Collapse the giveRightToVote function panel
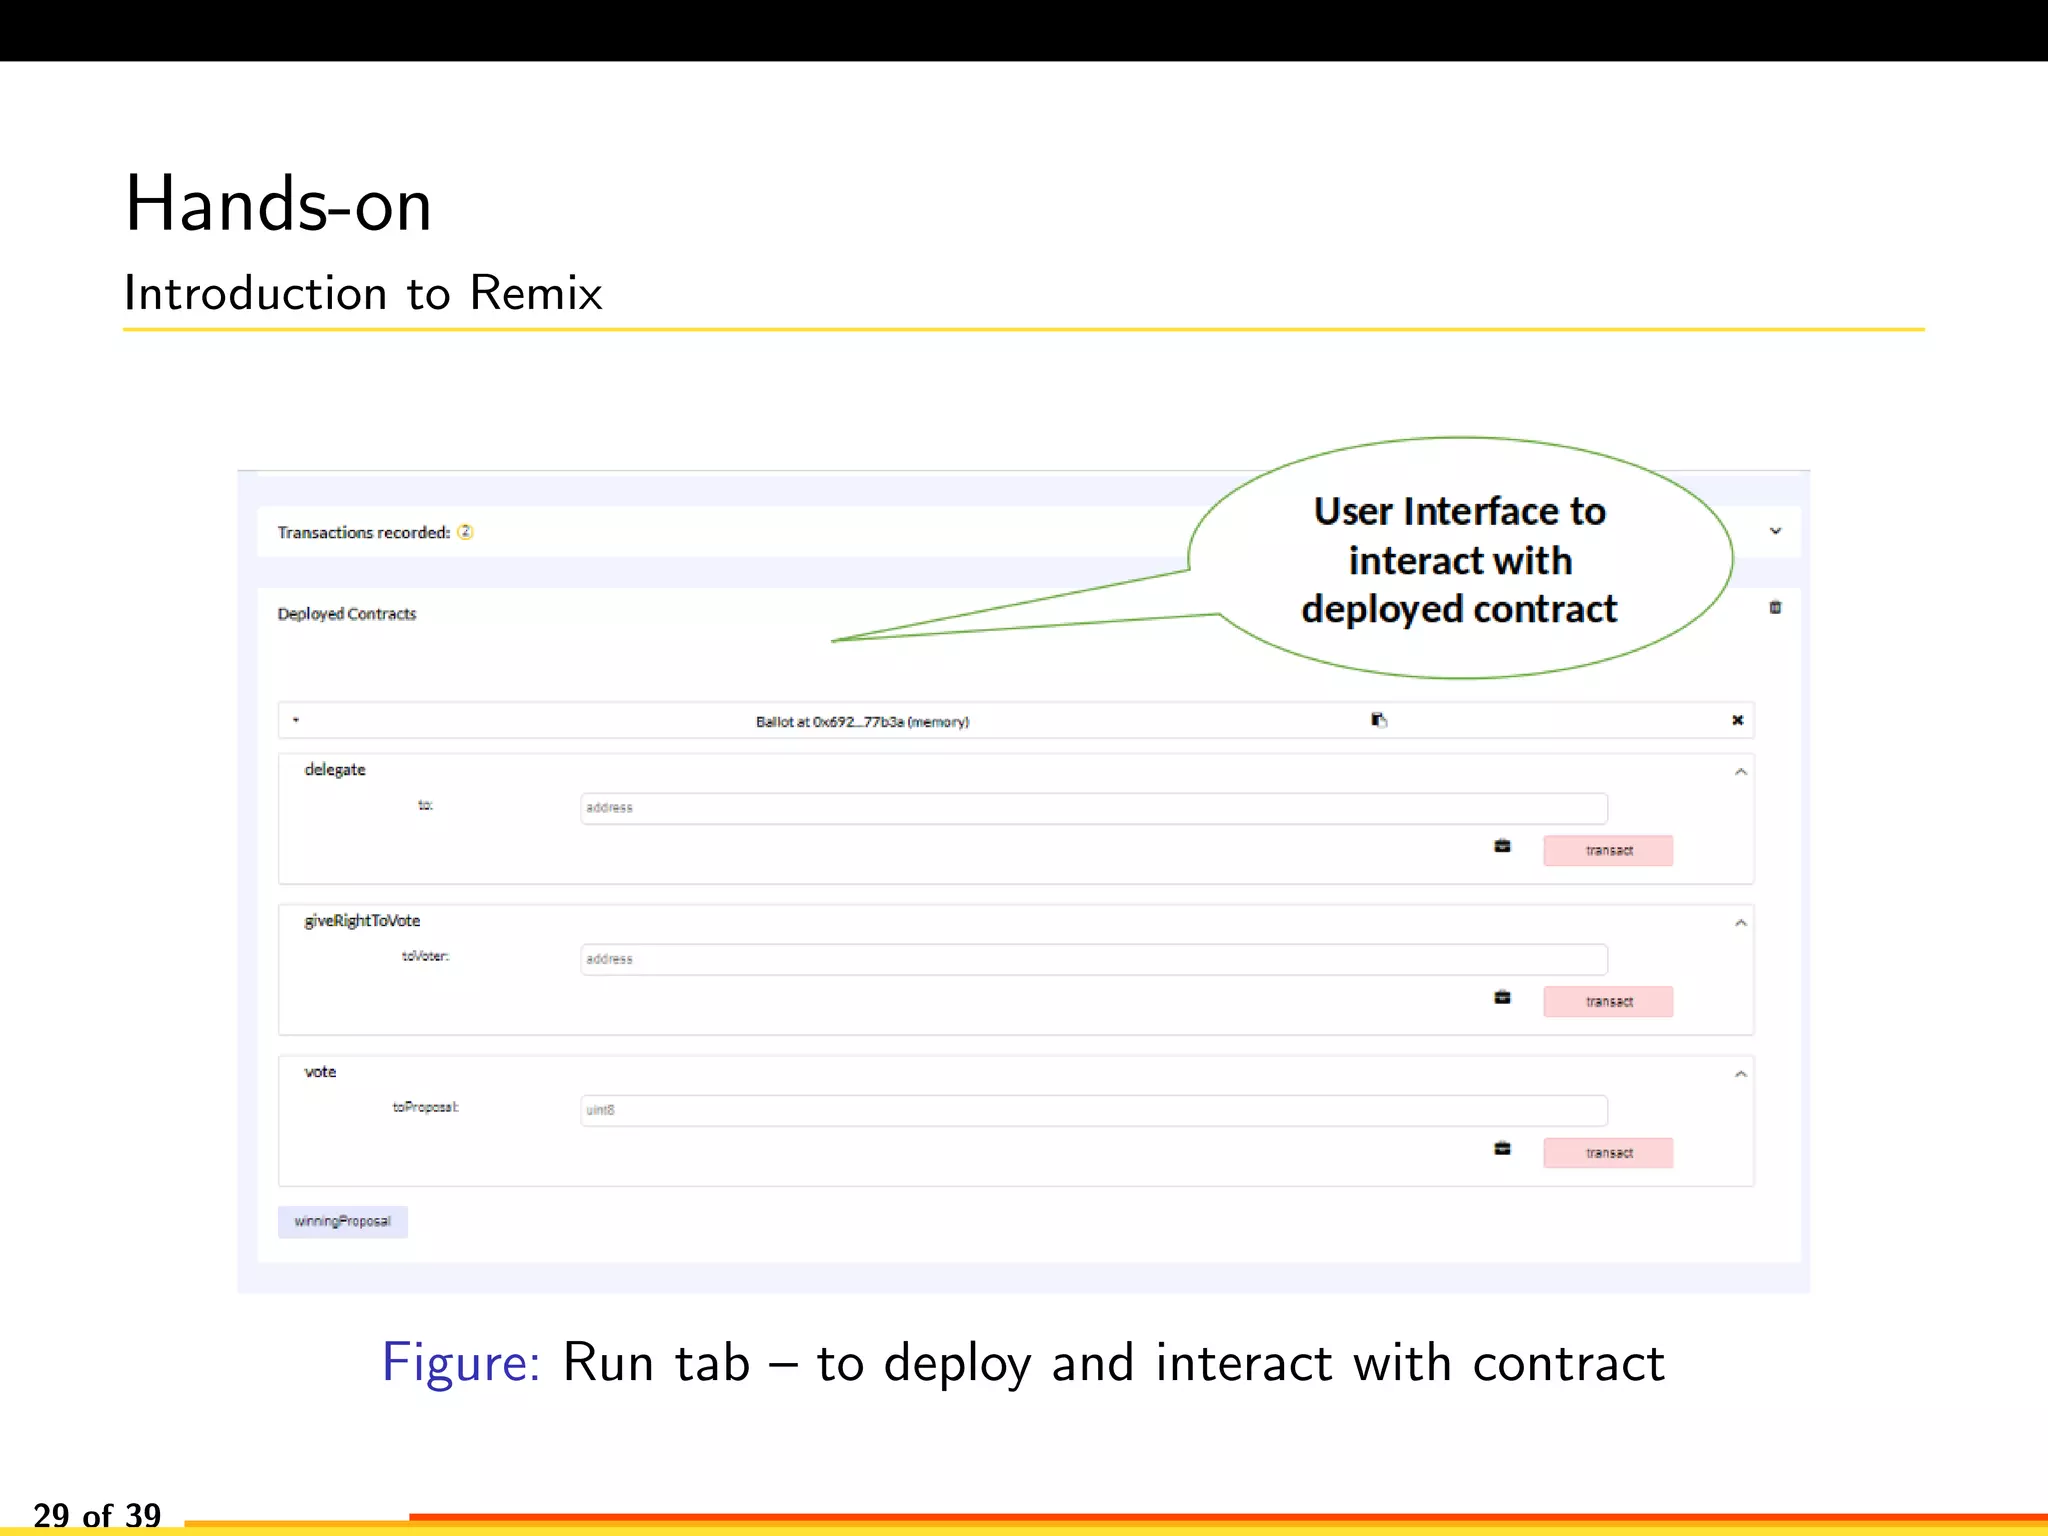The width and height of the screenshot is (2048, 1536). click(x=1741, y=923)
